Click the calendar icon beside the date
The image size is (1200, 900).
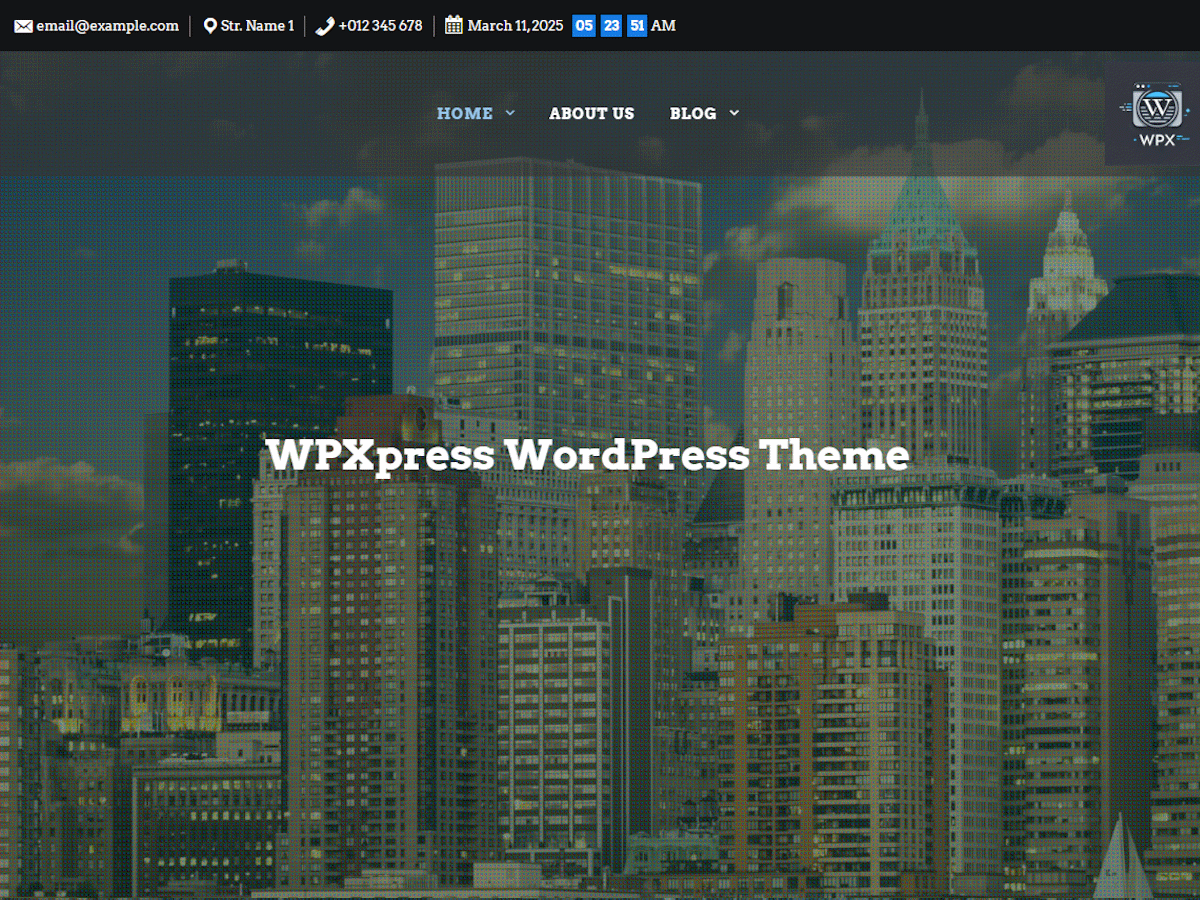tap(454, 26)
